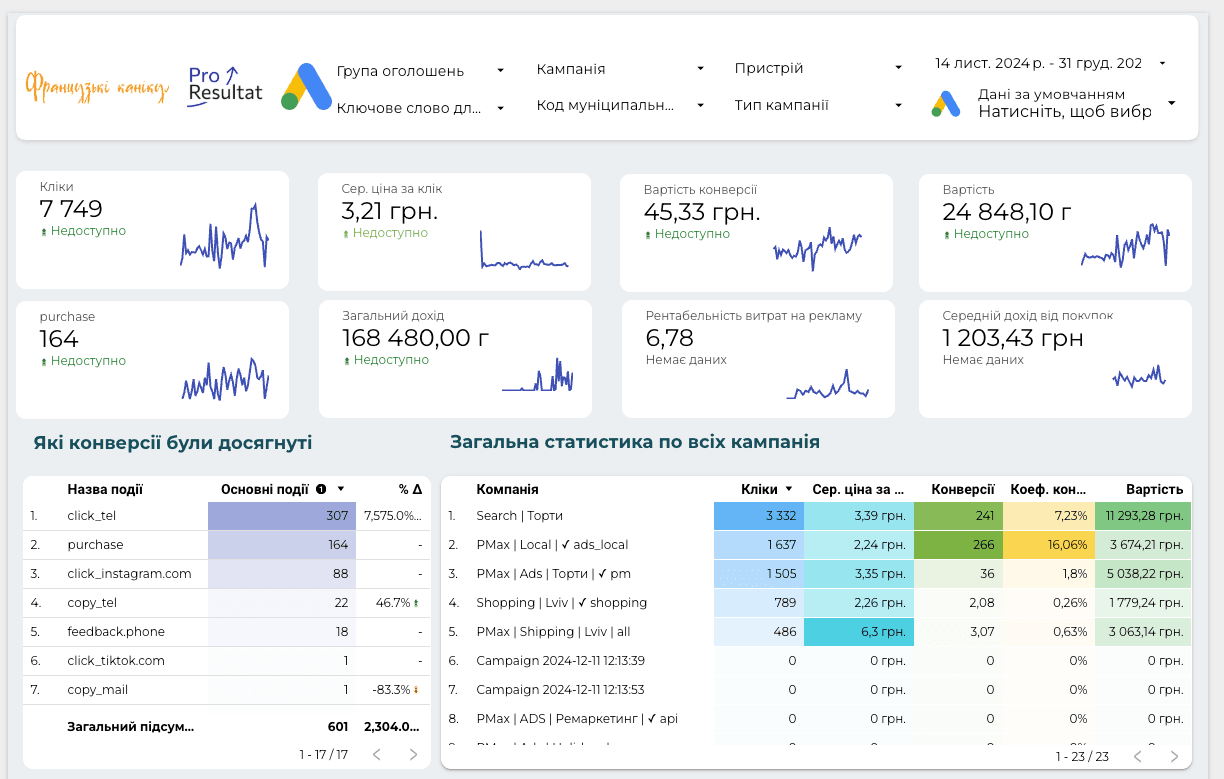Screen dimensions: 1224x779
Task: Click the sort arrow beside Основні події header
Action: click(x=341, y=490)
